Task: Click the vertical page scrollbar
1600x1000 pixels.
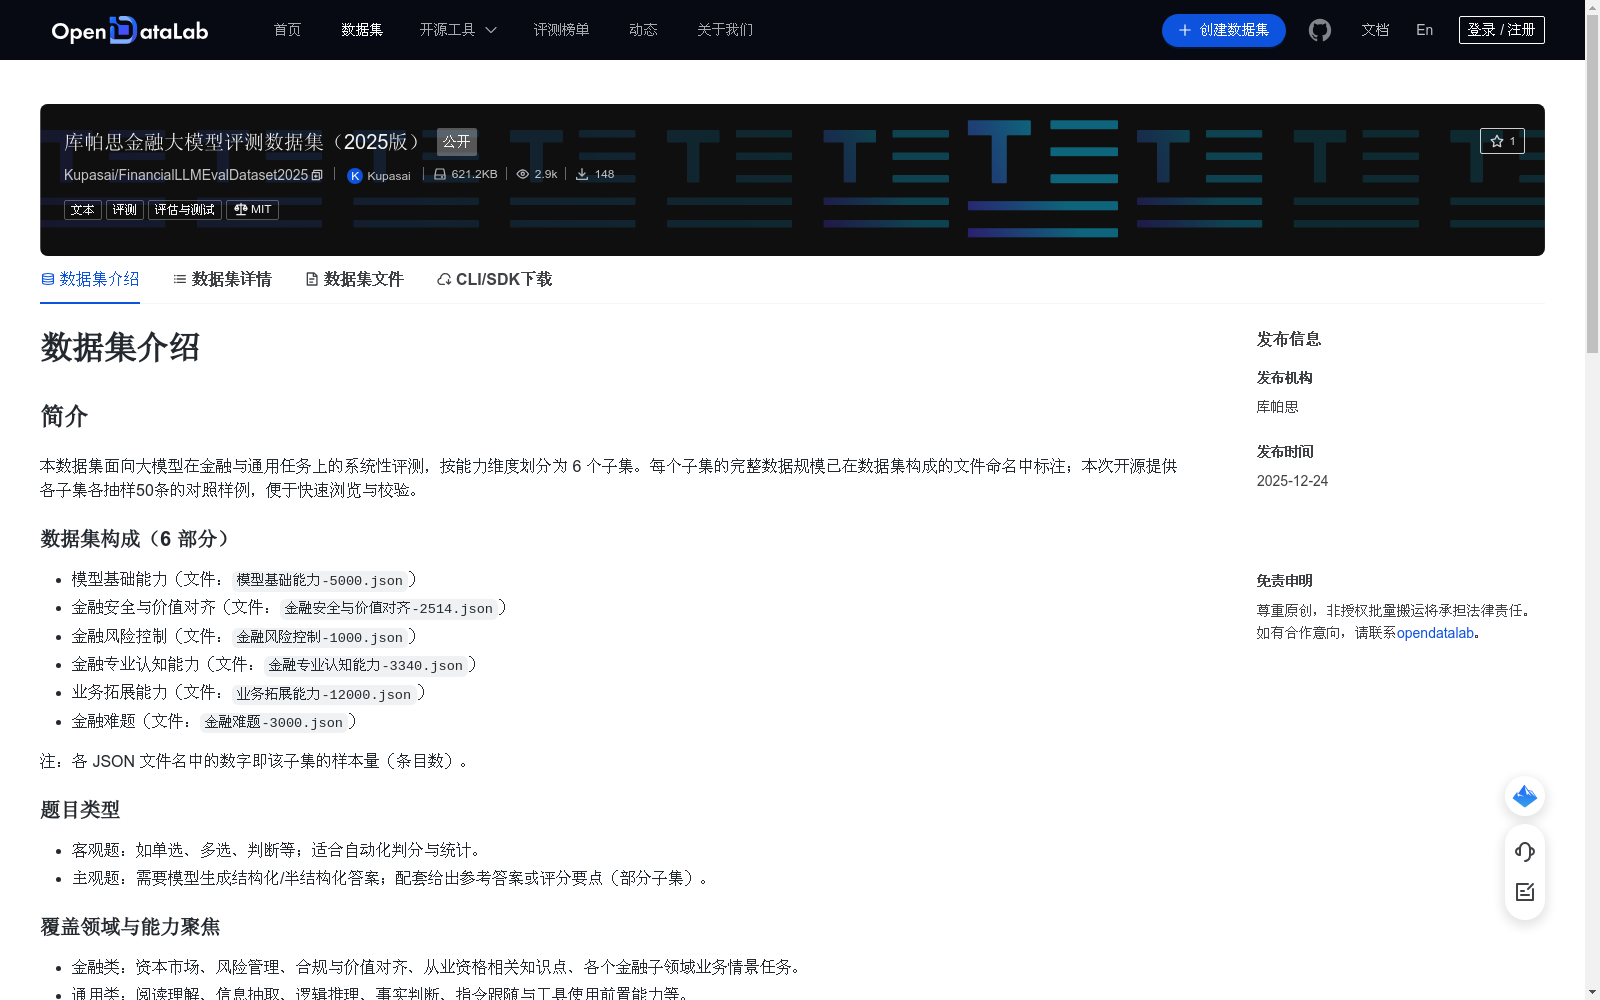Action: click(x=1592, y=185)
